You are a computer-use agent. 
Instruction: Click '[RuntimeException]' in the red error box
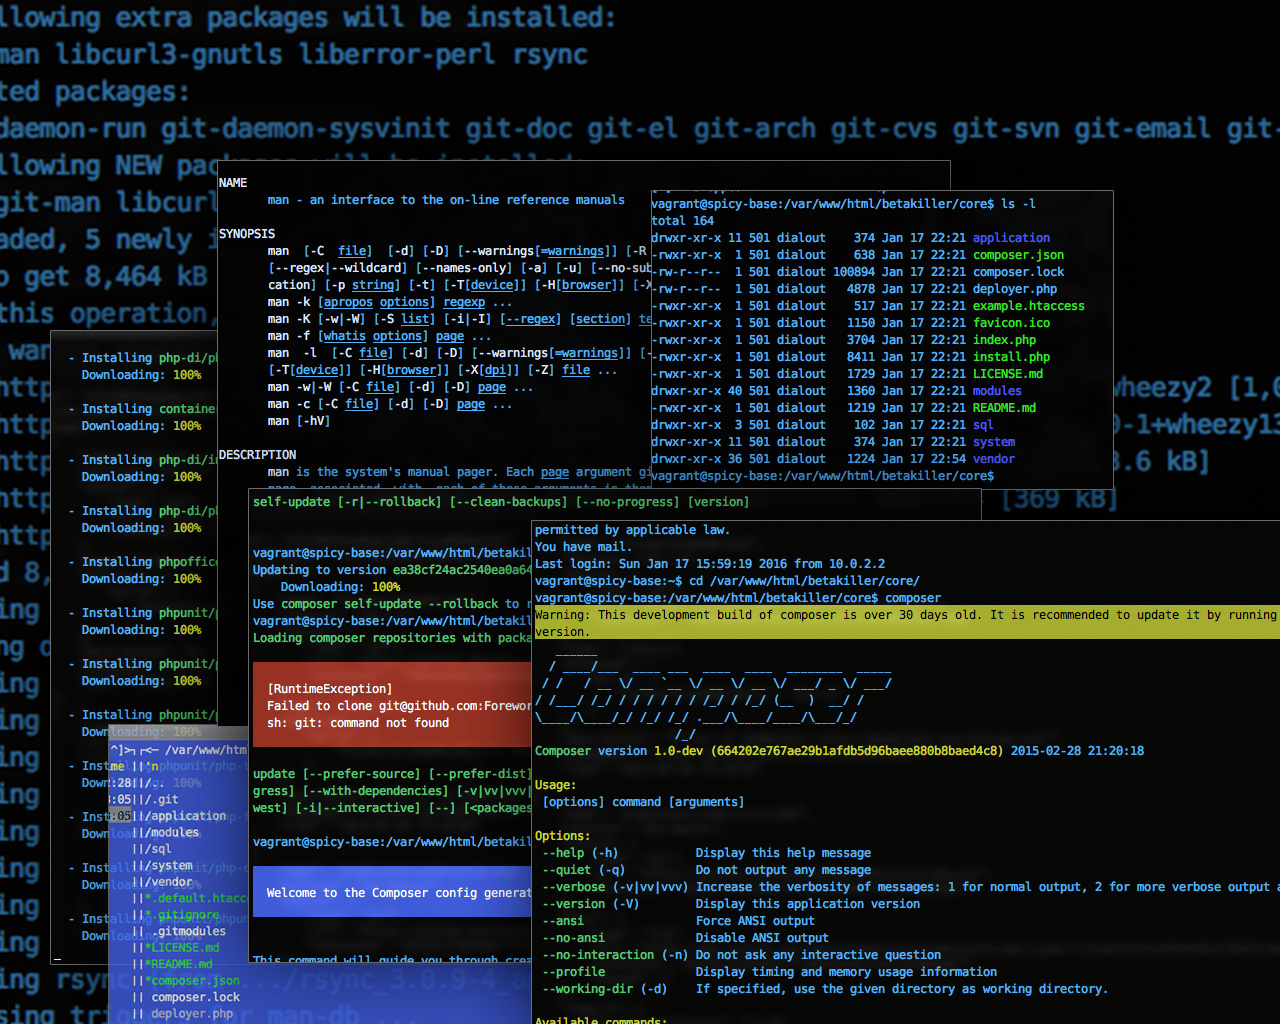coord(329,689)
